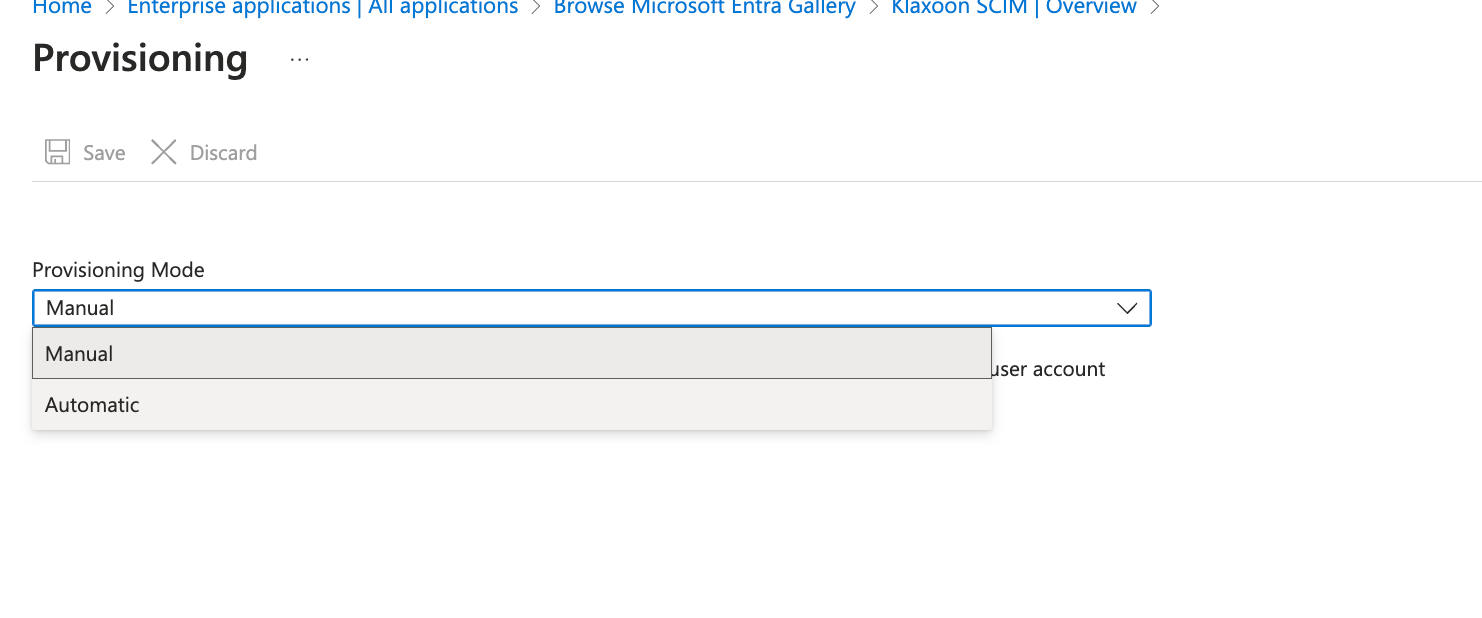
Task: Open Enterprise applications | All applications breadcrumb
Action: [323, 8]
